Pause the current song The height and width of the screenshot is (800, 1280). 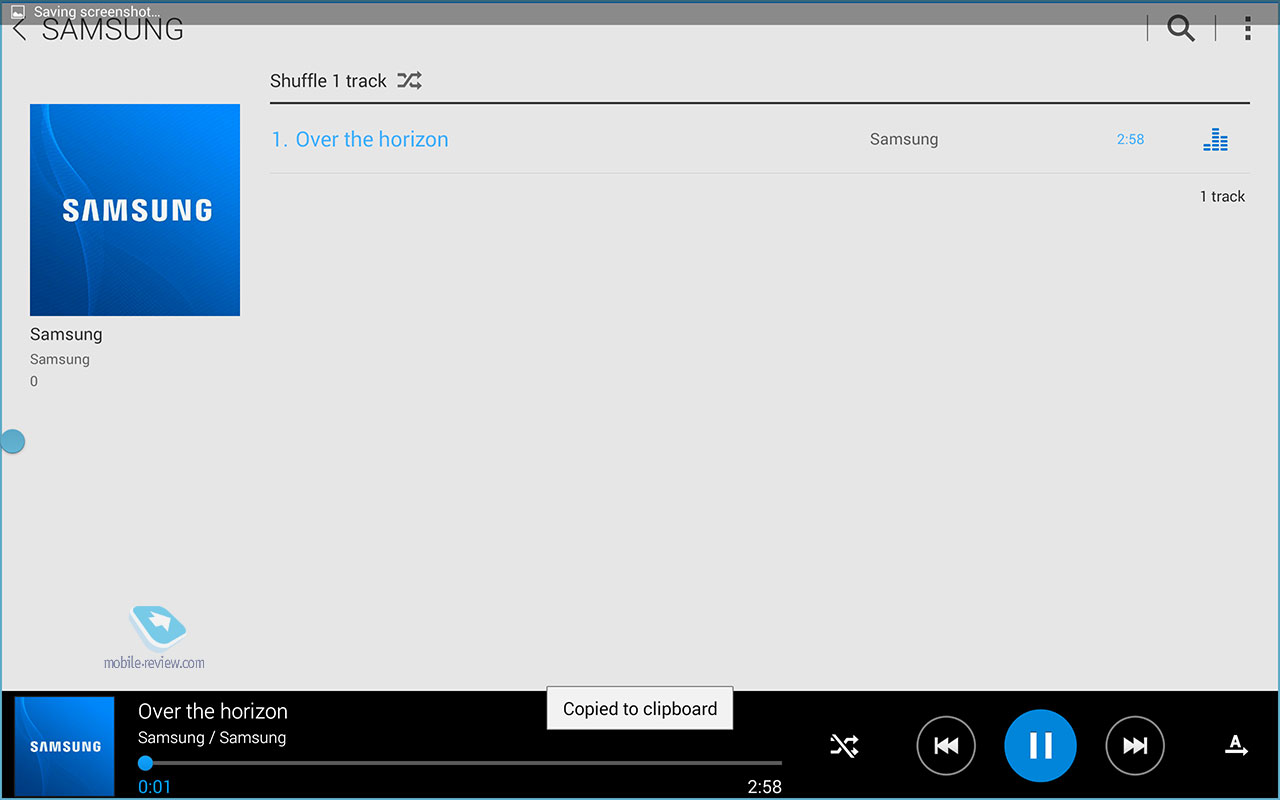coord(1040,745)
